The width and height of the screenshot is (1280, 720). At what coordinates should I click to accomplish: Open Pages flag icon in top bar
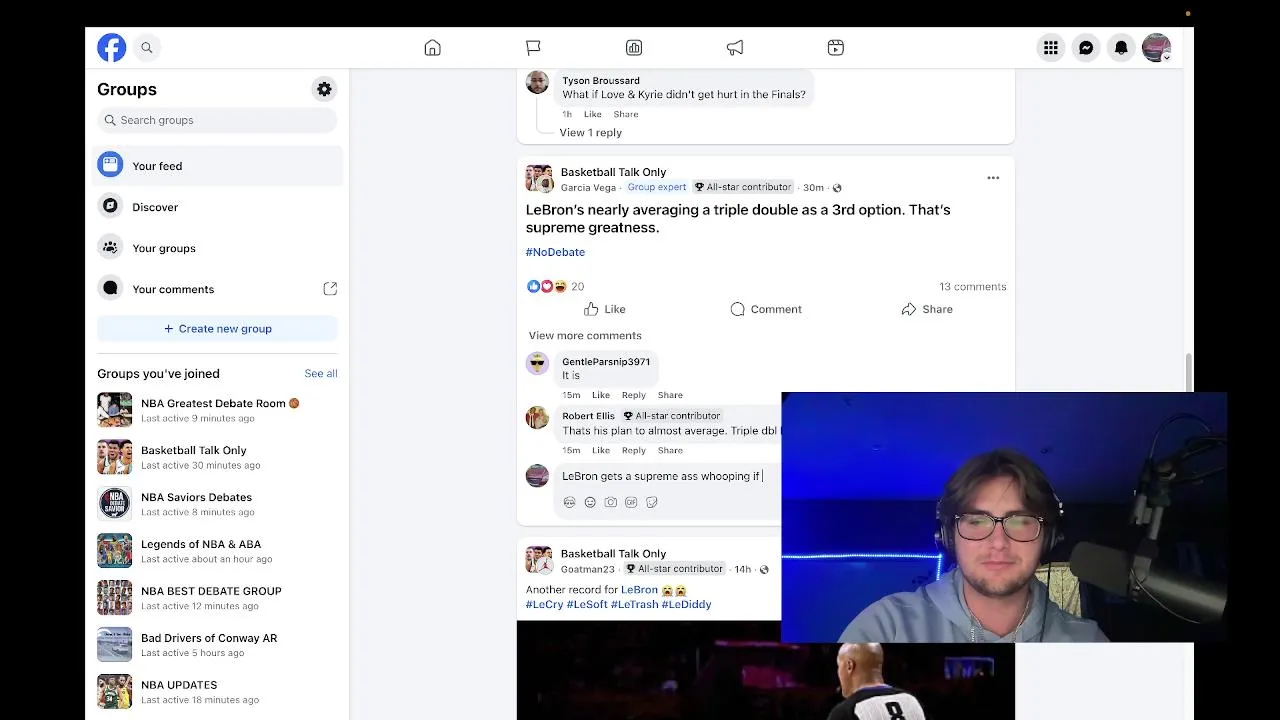[533, 48]
